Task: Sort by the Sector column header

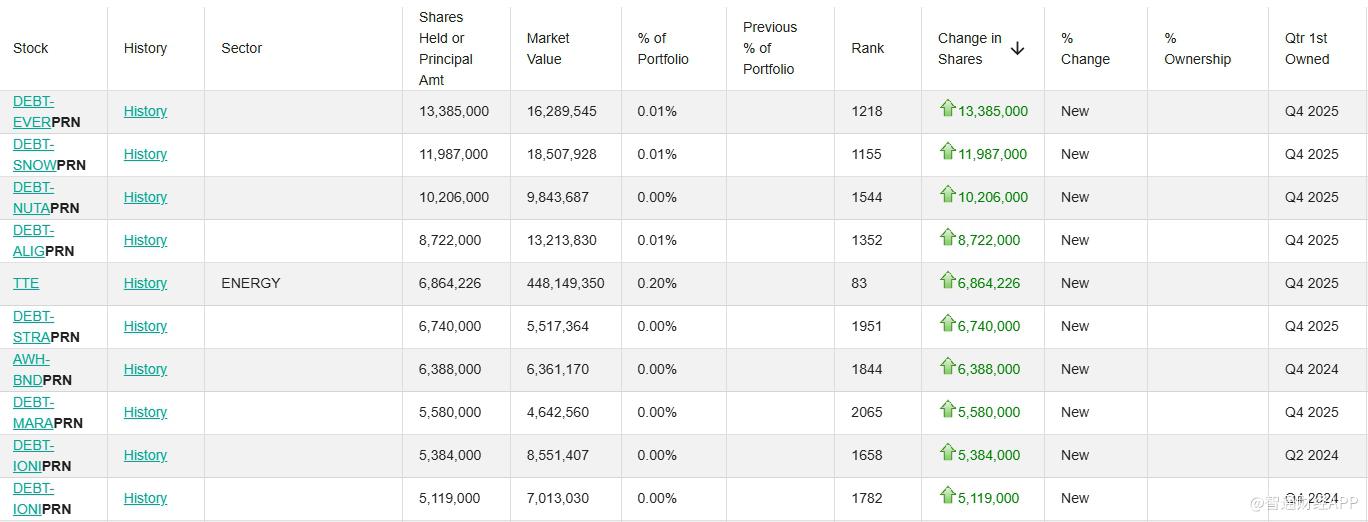Action: (241, 48)
